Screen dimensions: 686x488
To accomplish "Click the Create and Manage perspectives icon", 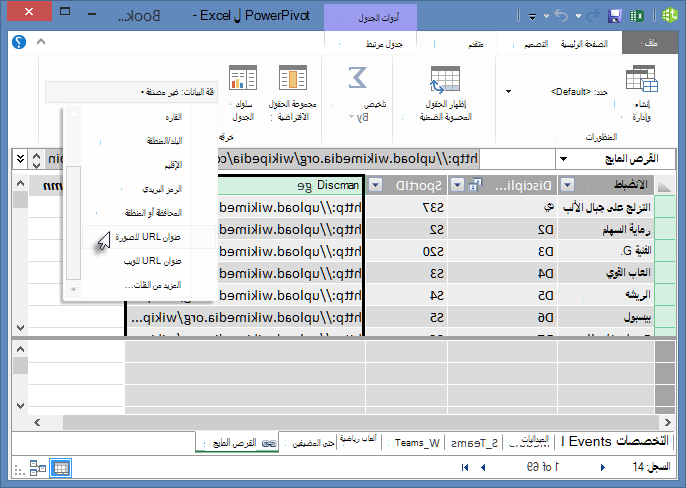I will (642, 79).
